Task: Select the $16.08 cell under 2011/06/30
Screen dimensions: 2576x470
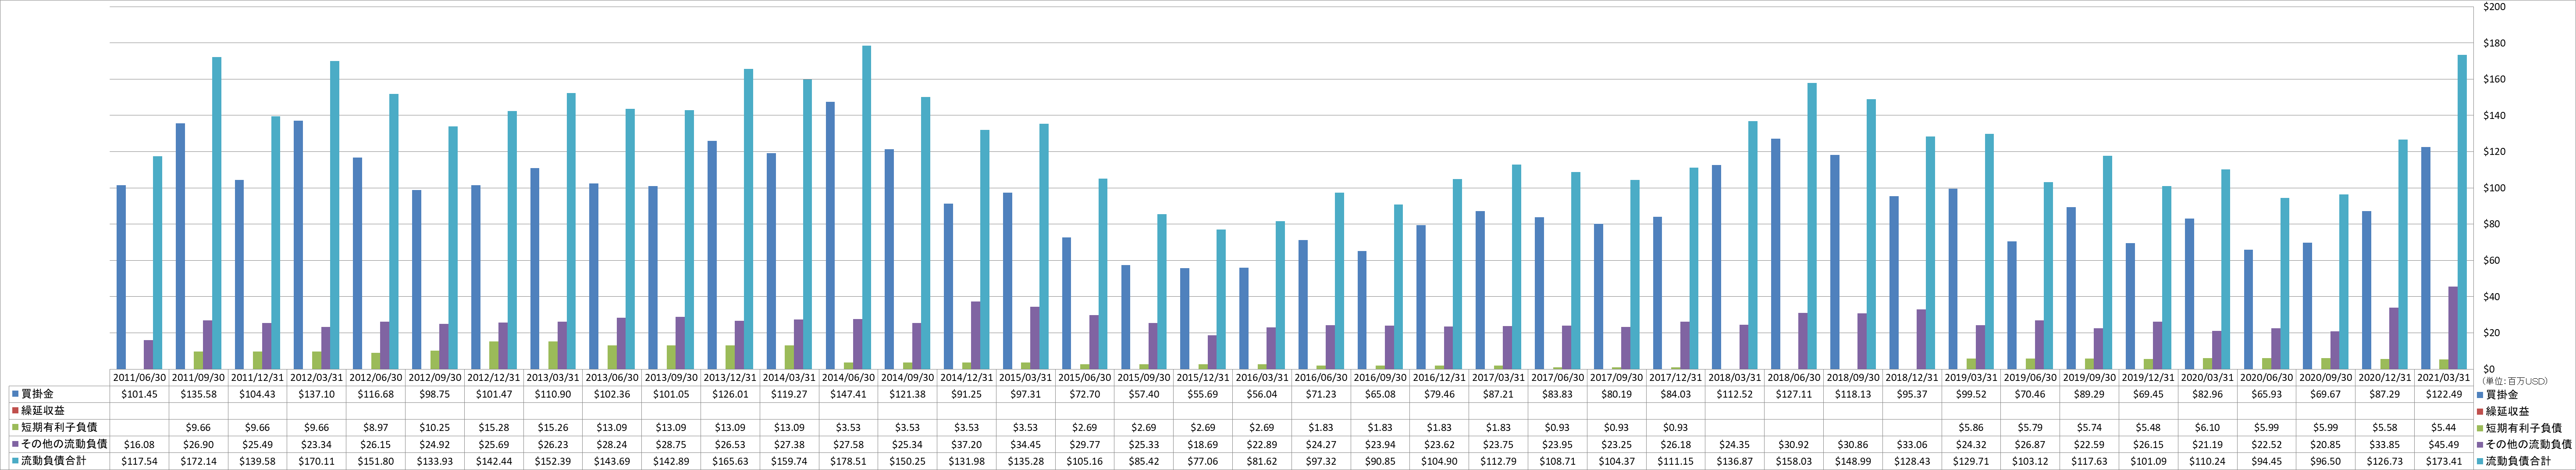Action: tap(140, 444)
